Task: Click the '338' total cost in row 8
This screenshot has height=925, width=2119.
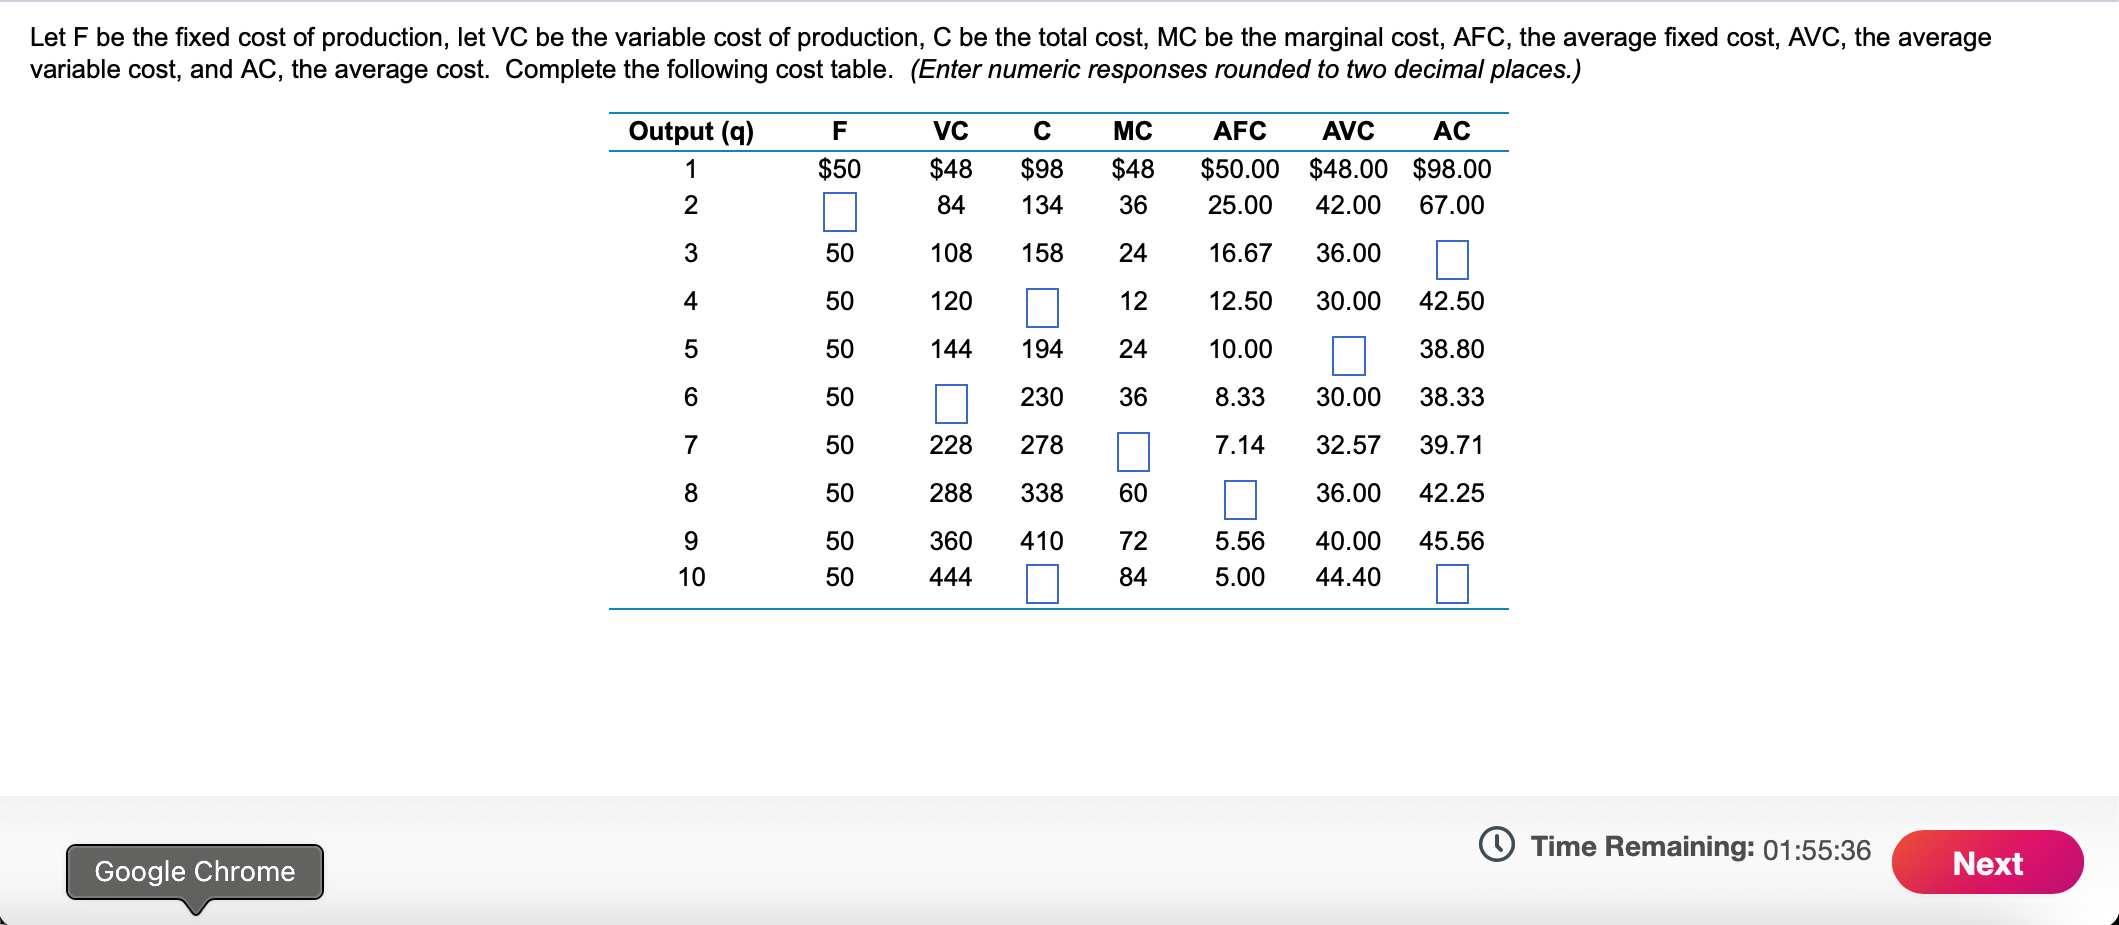Action: (x=1042, y=493)
